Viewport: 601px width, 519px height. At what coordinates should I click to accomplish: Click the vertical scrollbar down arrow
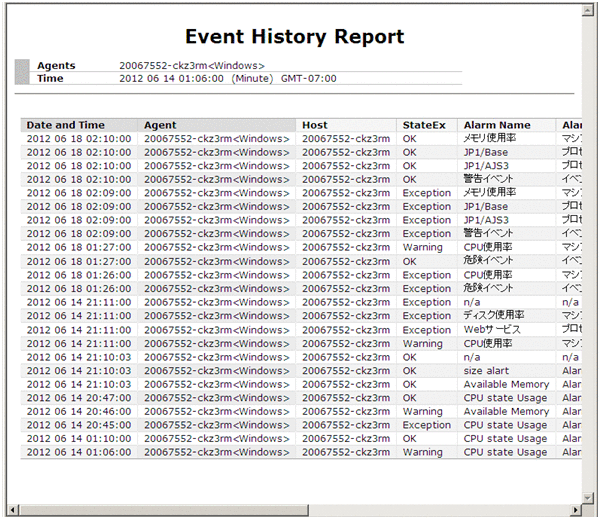[587, 496]
